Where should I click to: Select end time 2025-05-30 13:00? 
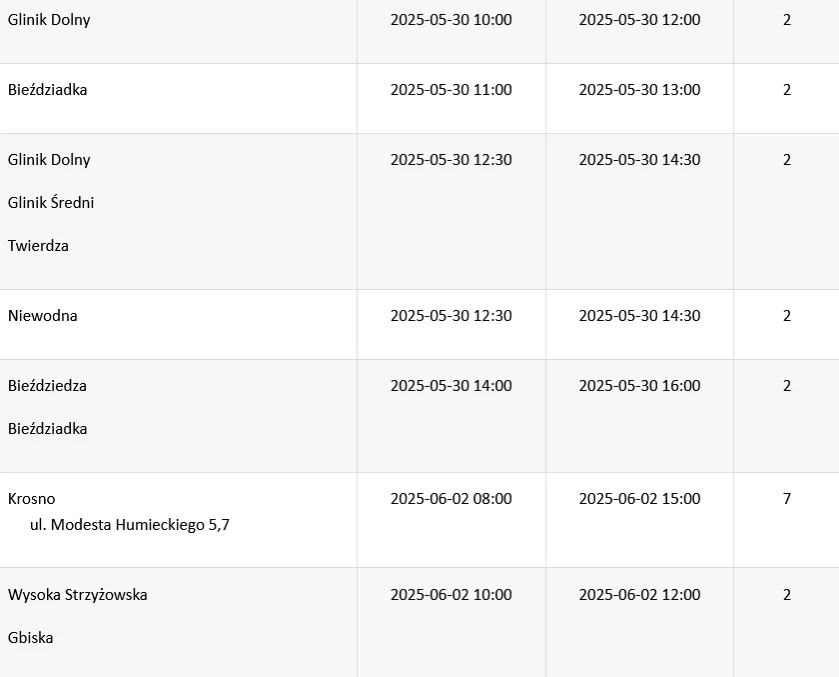coord(639,90)
